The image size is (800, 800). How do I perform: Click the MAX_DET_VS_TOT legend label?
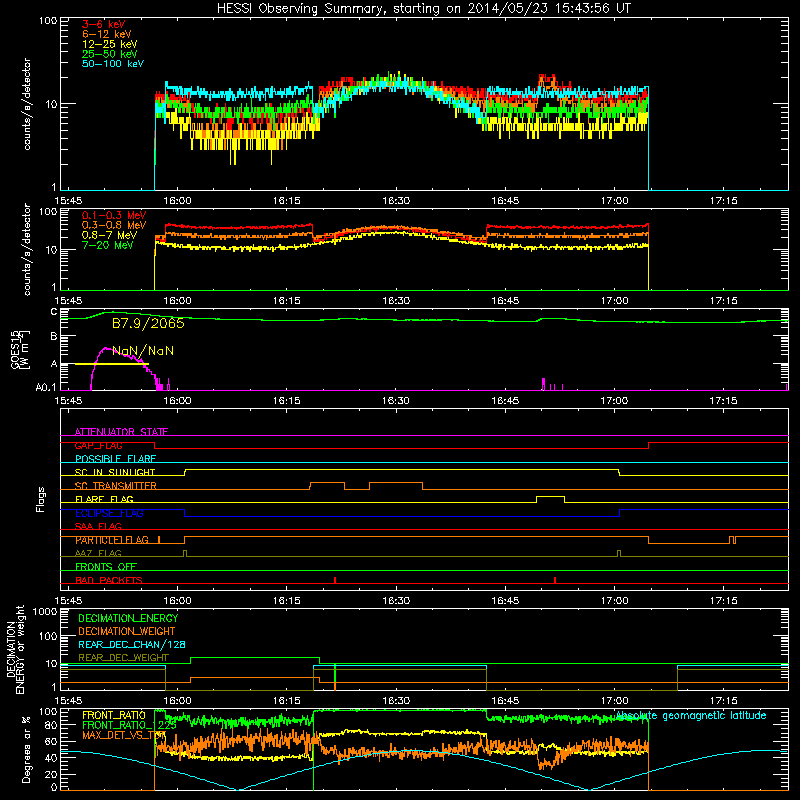[x=124, y=736]
